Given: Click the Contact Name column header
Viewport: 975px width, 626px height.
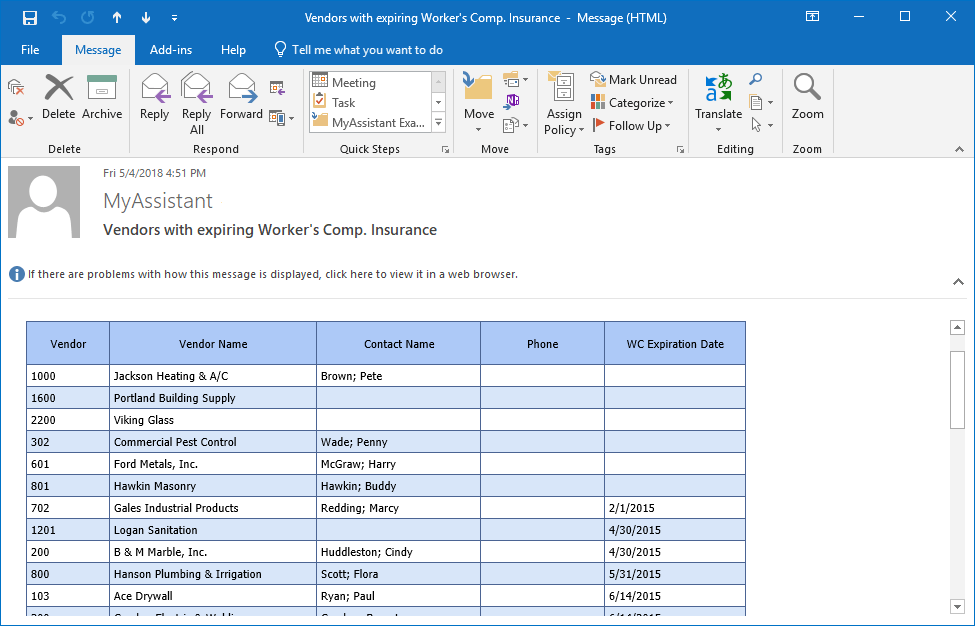Looking at the screenshot, I should [x=399, y=344].
